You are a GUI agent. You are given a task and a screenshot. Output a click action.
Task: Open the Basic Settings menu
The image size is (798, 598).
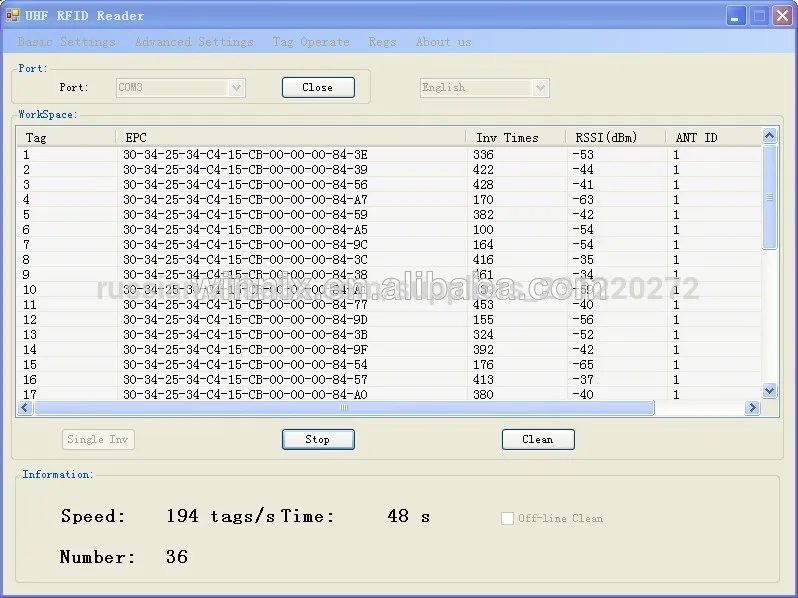click(x=66, y=42)
